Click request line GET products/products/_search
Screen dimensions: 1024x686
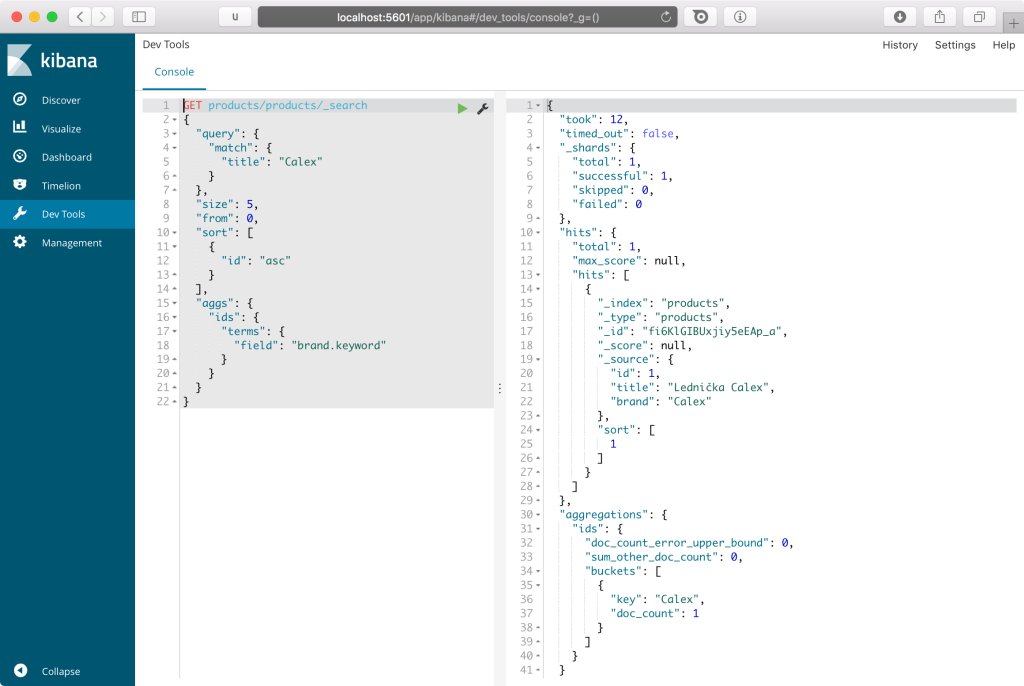pos(275,105)
